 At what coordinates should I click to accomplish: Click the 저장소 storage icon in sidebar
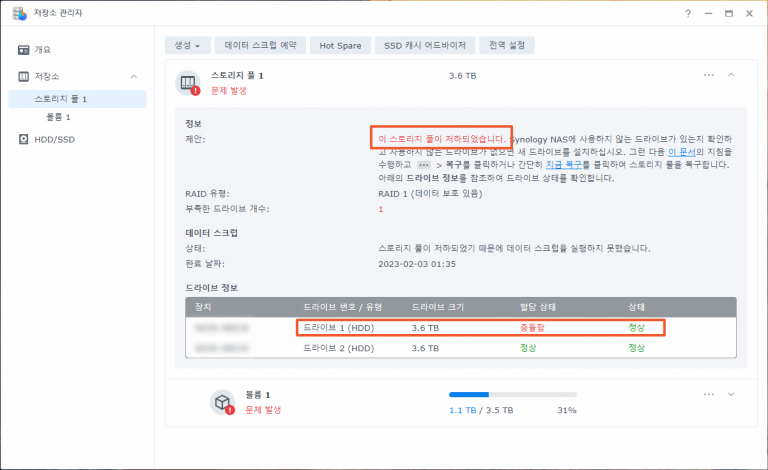24,76
